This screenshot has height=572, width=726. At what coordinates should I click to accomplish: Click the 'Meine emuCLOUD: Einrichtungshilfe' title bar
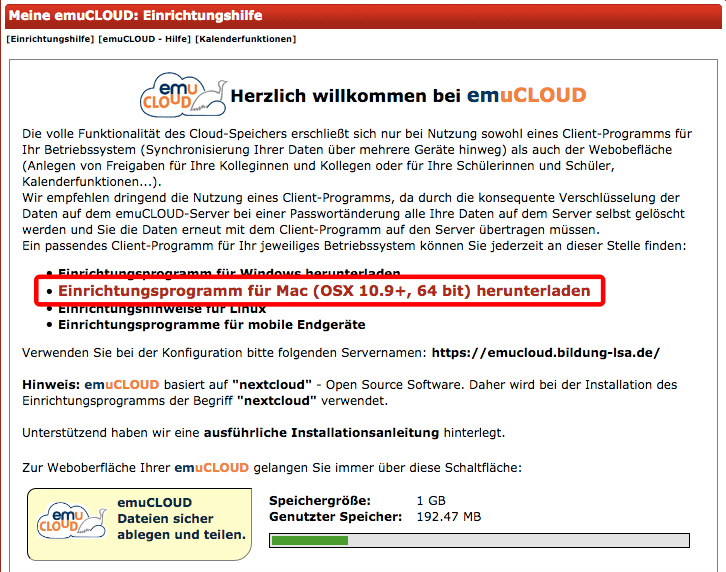click(x=363, y=16)
